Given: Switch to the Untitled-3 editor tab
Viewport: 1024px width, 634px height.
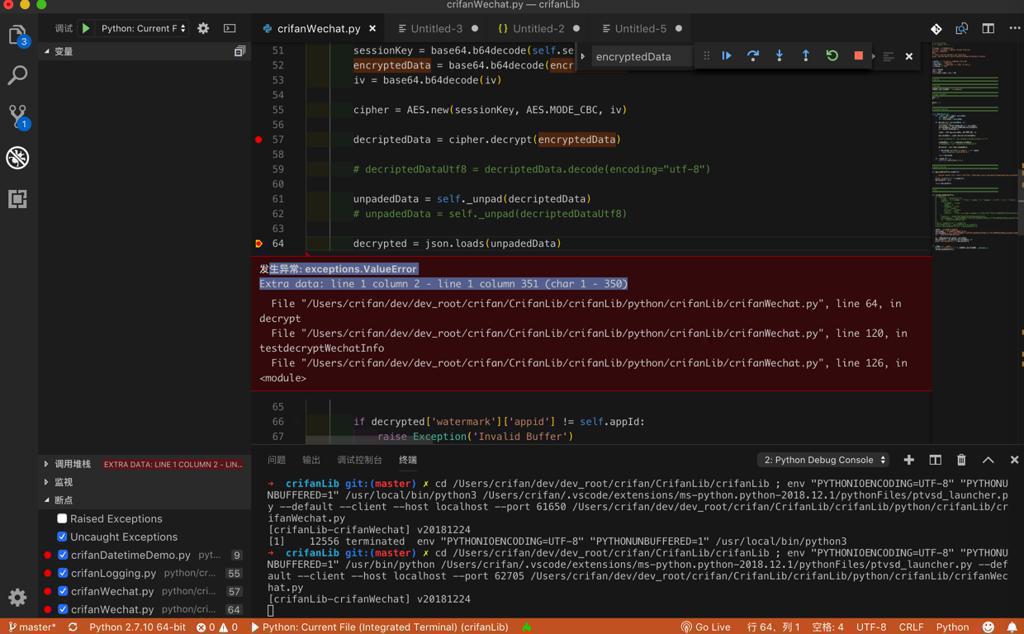Looking at the screenshot, I should (x=436, y=29).
